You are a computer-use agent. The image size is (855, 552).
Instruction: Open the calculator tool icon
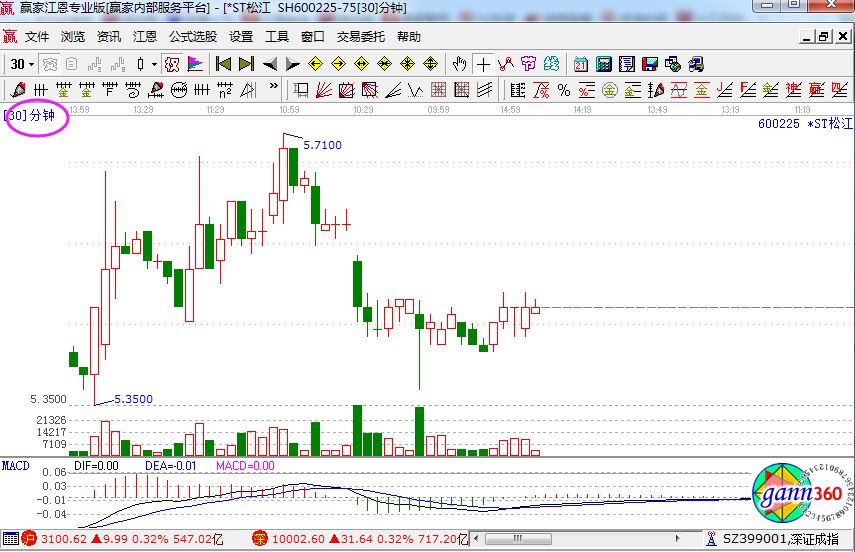point(604,64)
